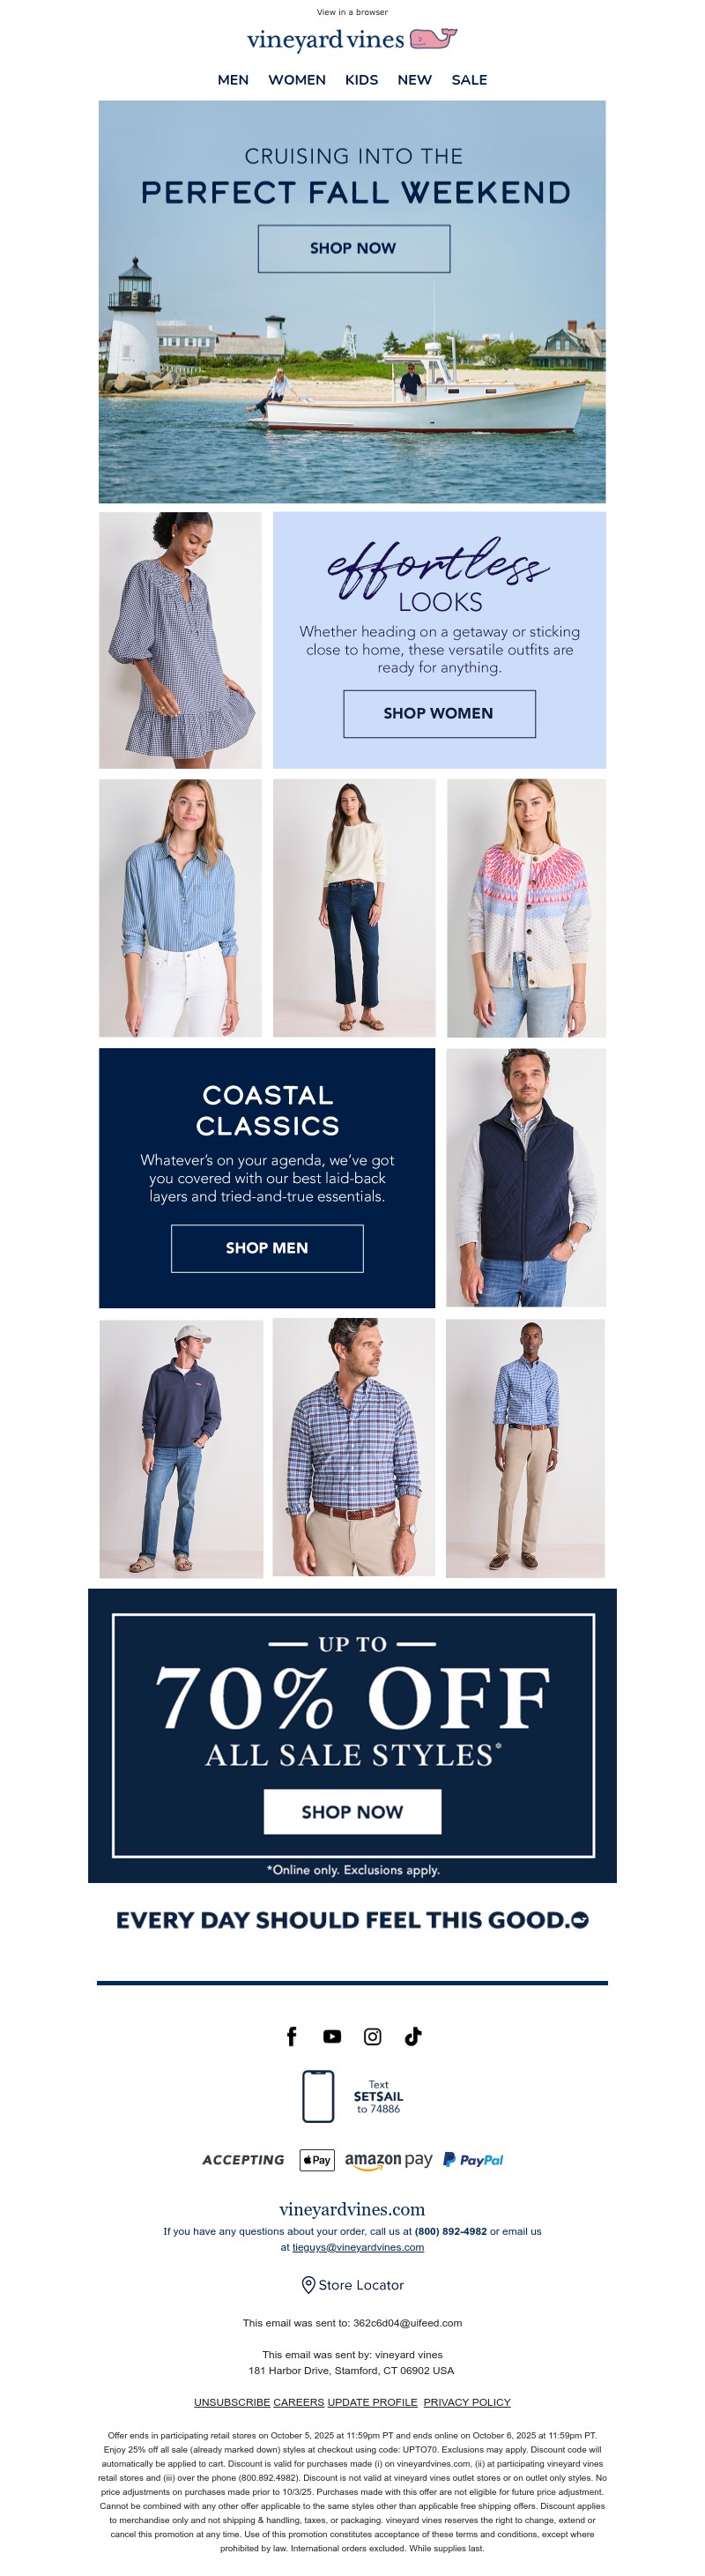Image resolution: width=705 pixels, height=2576 pixels.
Task: Open the PRIVACY POLICY link
Action: (x=467, y=2401)
